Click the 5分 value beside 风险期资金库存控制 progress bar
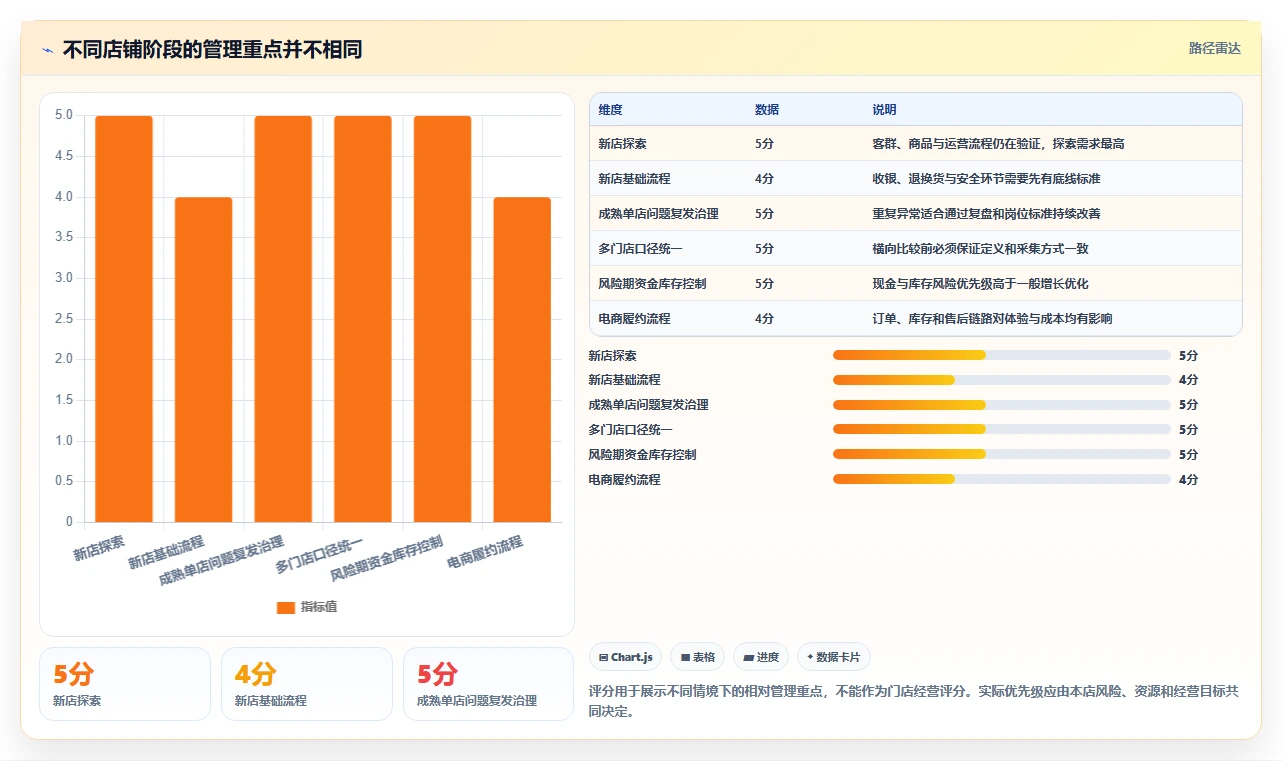This screenshot has height=761, width=1282. [1188, 455]
